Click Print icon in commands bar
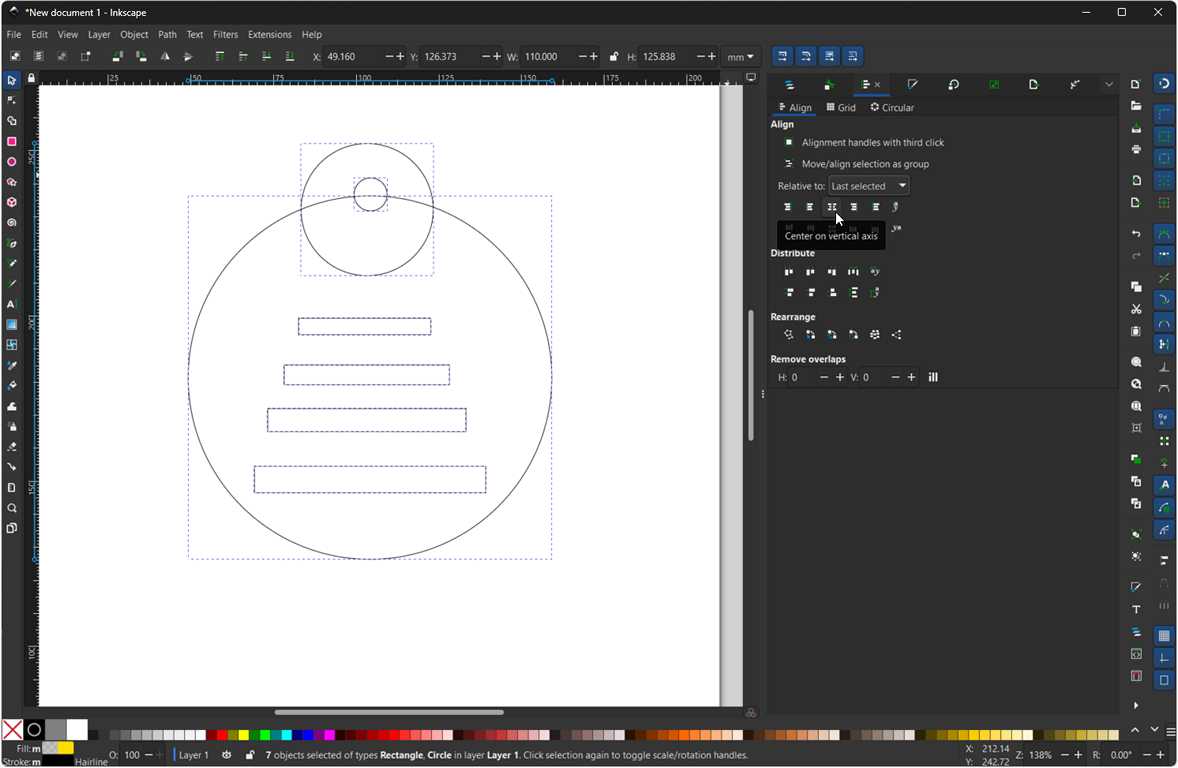1178x768 pixels. point(1136,150)
